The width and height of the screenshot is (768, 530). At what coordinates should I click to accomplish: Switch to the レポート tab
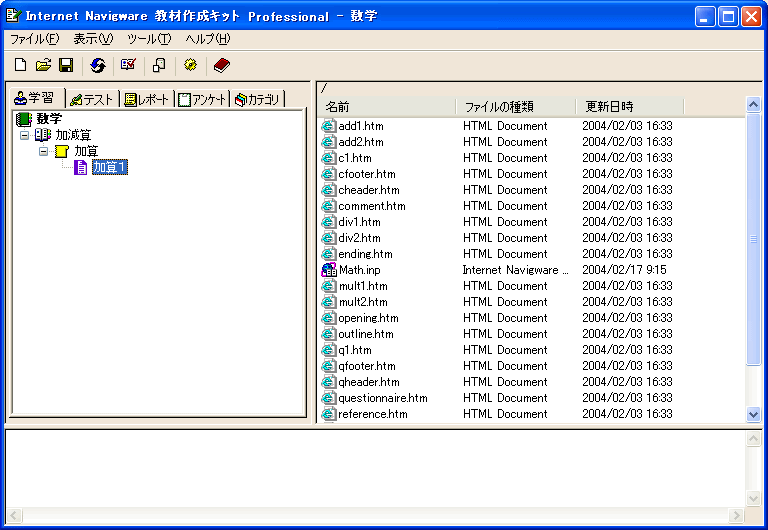pos(147,99)
